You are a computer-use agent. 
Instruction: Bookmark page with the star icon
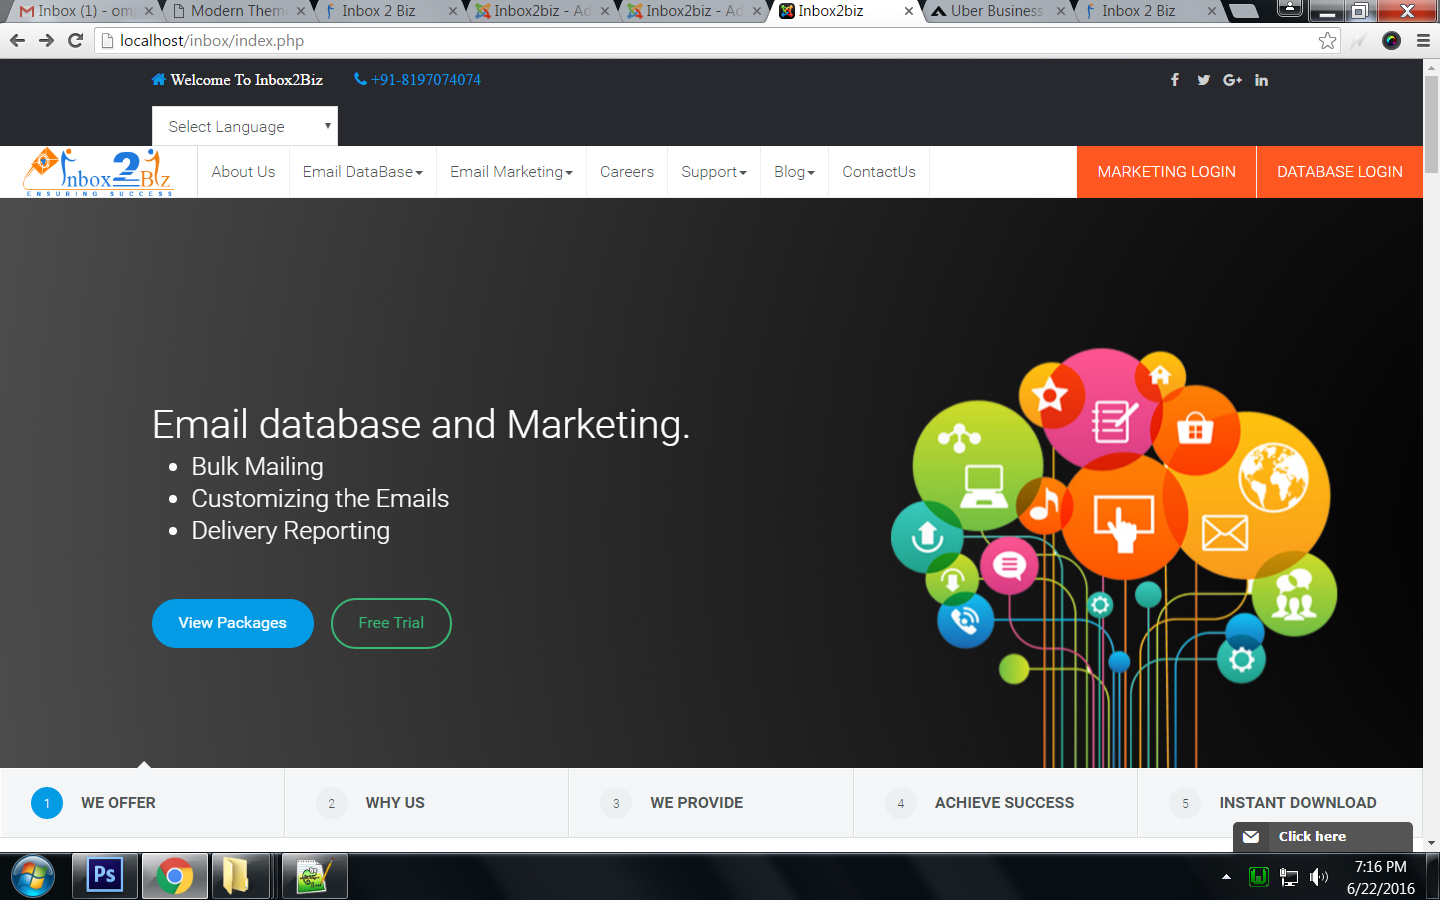1327,41
